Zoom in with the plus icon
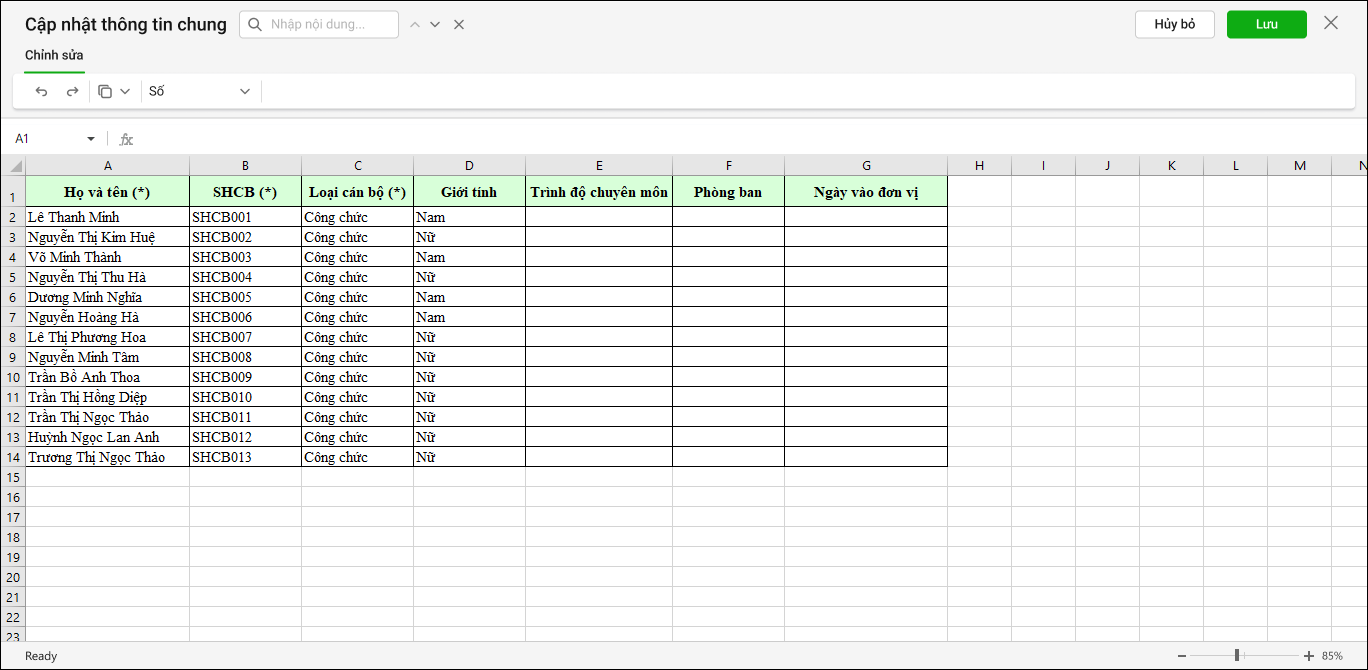Viewport: 1368px width, 670px height. pos(1309,656)
